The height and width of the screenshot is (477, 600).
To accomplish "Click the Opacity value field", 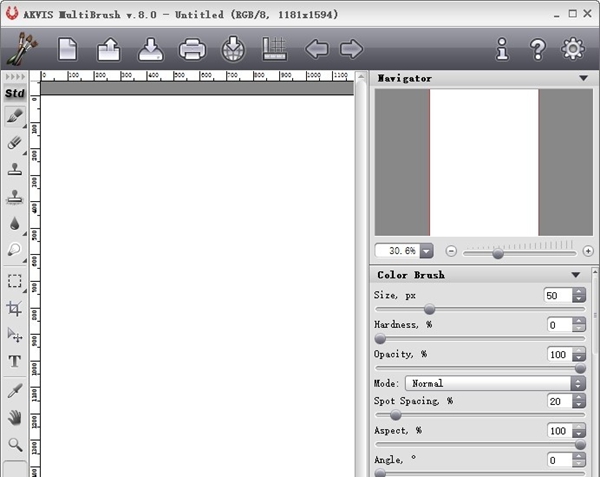I will 560,355.
